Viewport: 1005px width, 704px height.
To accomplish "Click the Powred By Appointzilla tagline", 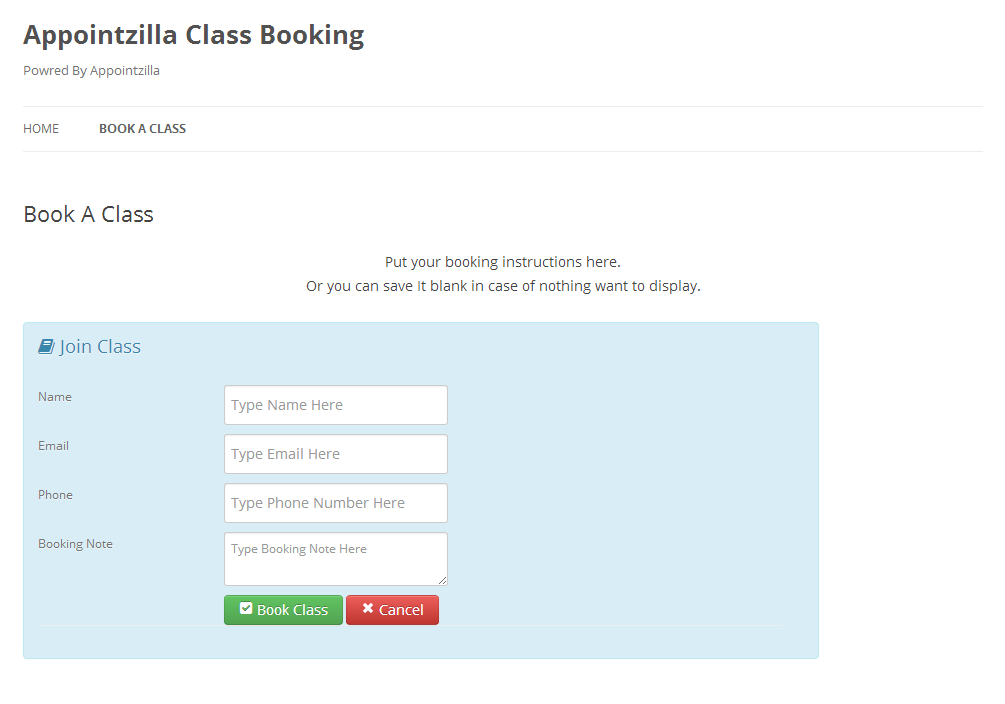I will coord(91,71).
